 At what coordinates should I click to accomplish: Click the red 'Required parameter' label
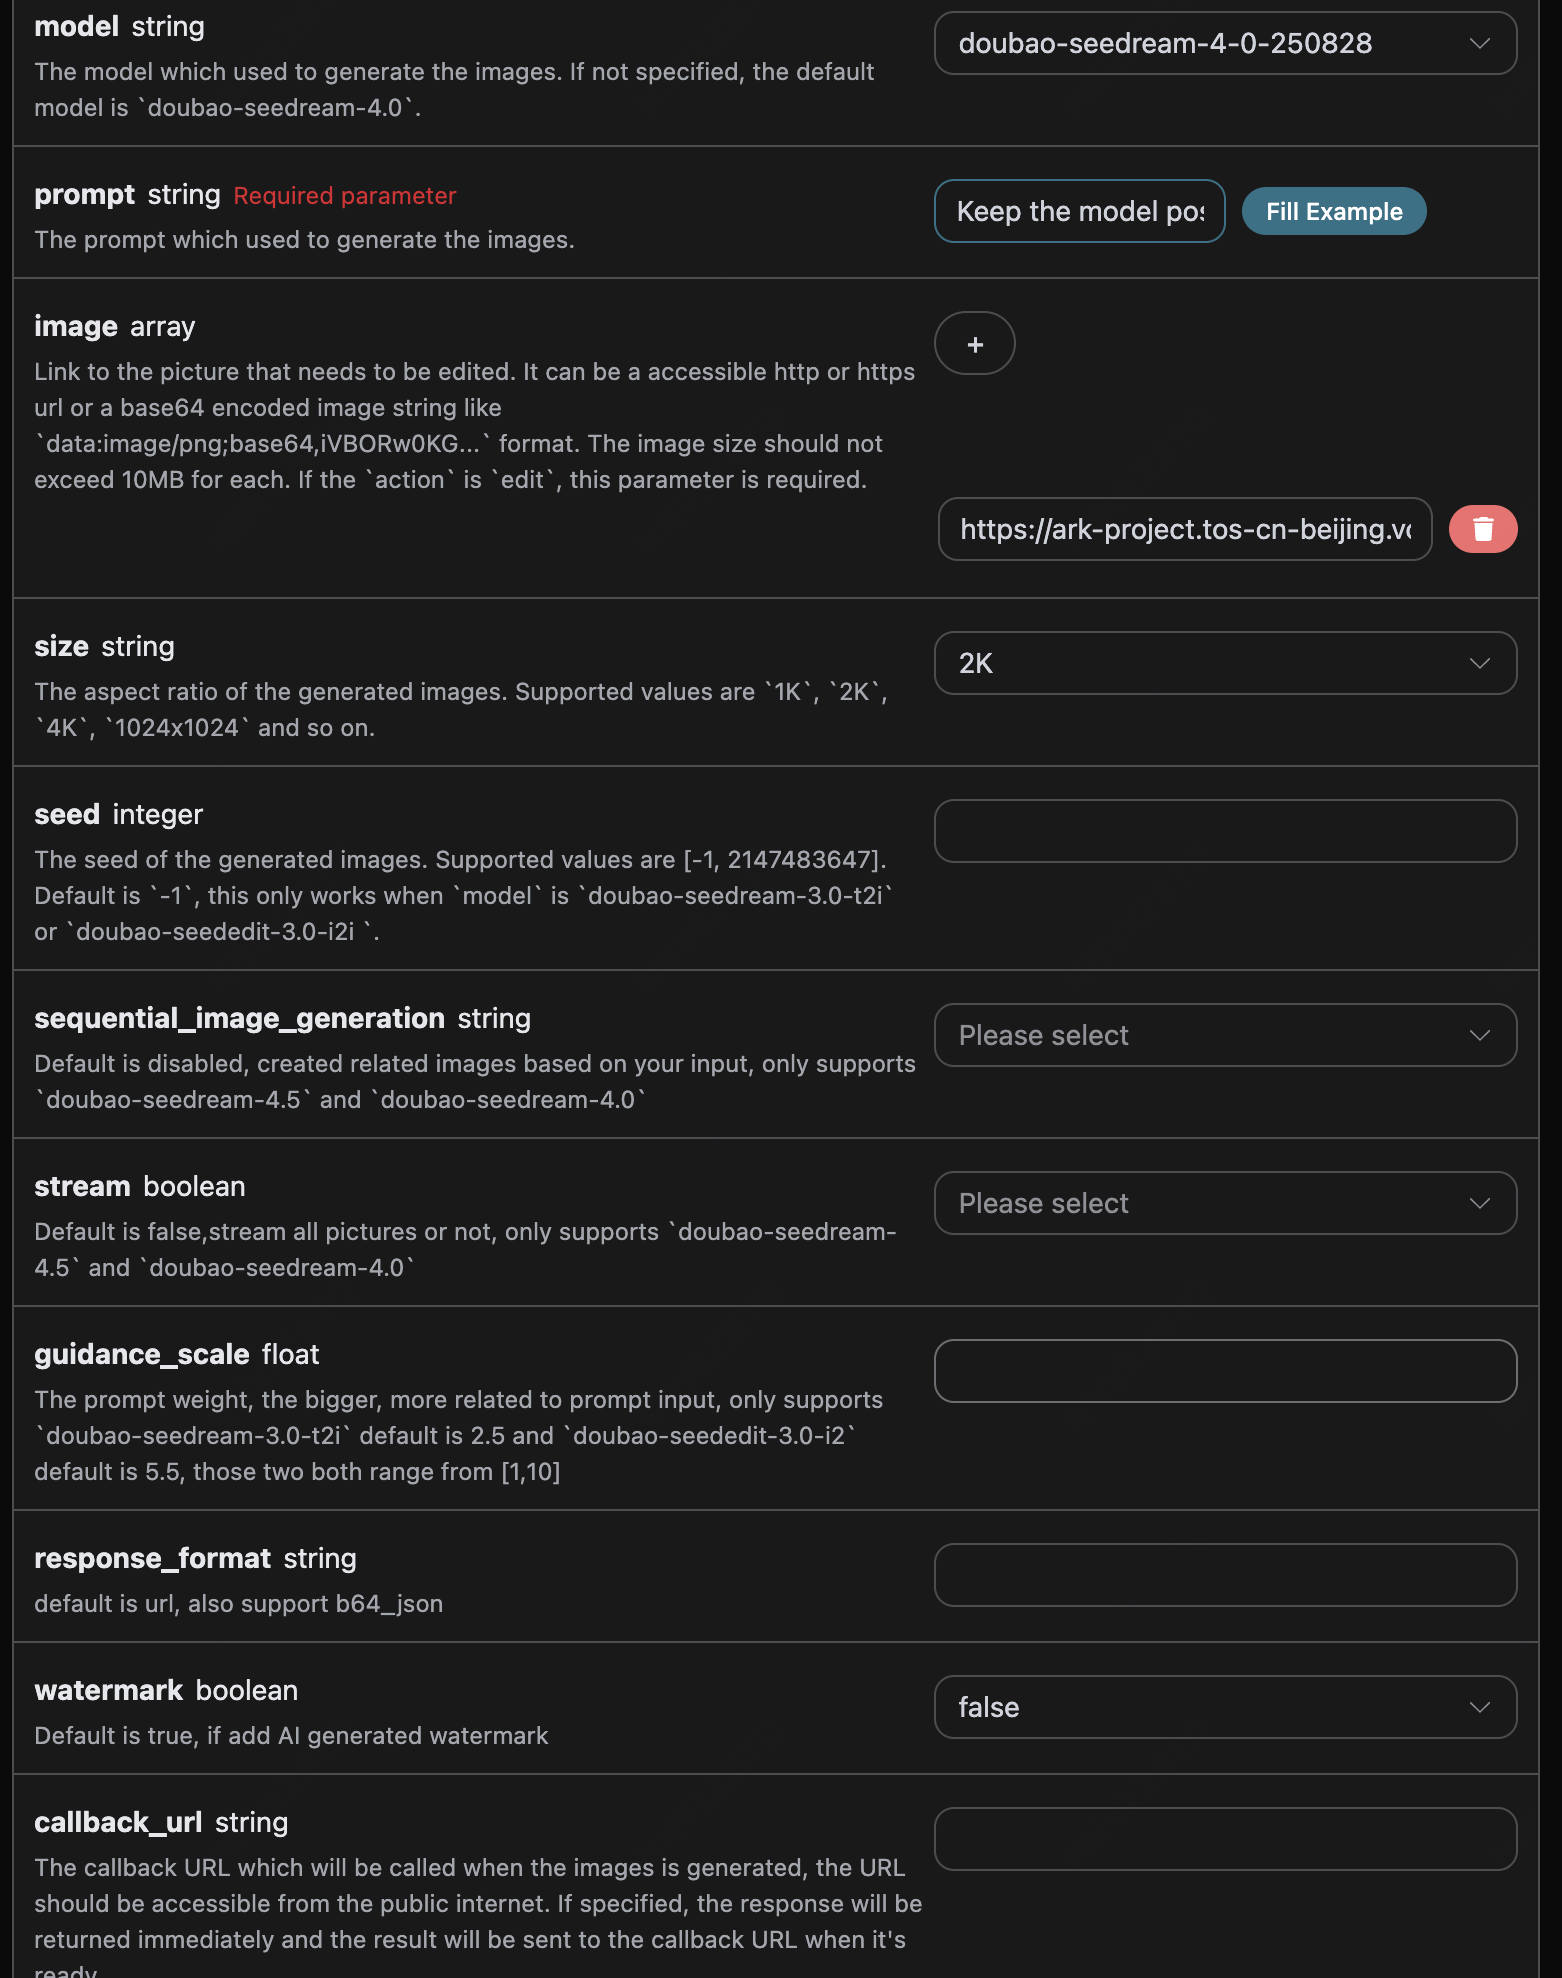click(345, 196)
